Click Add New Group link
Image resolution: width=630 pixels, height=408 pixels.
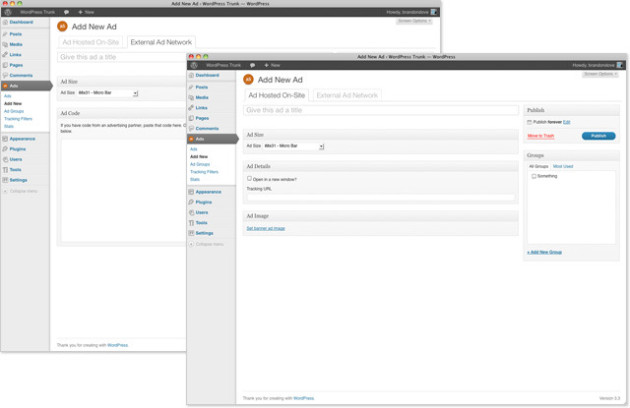click(544, 252)
